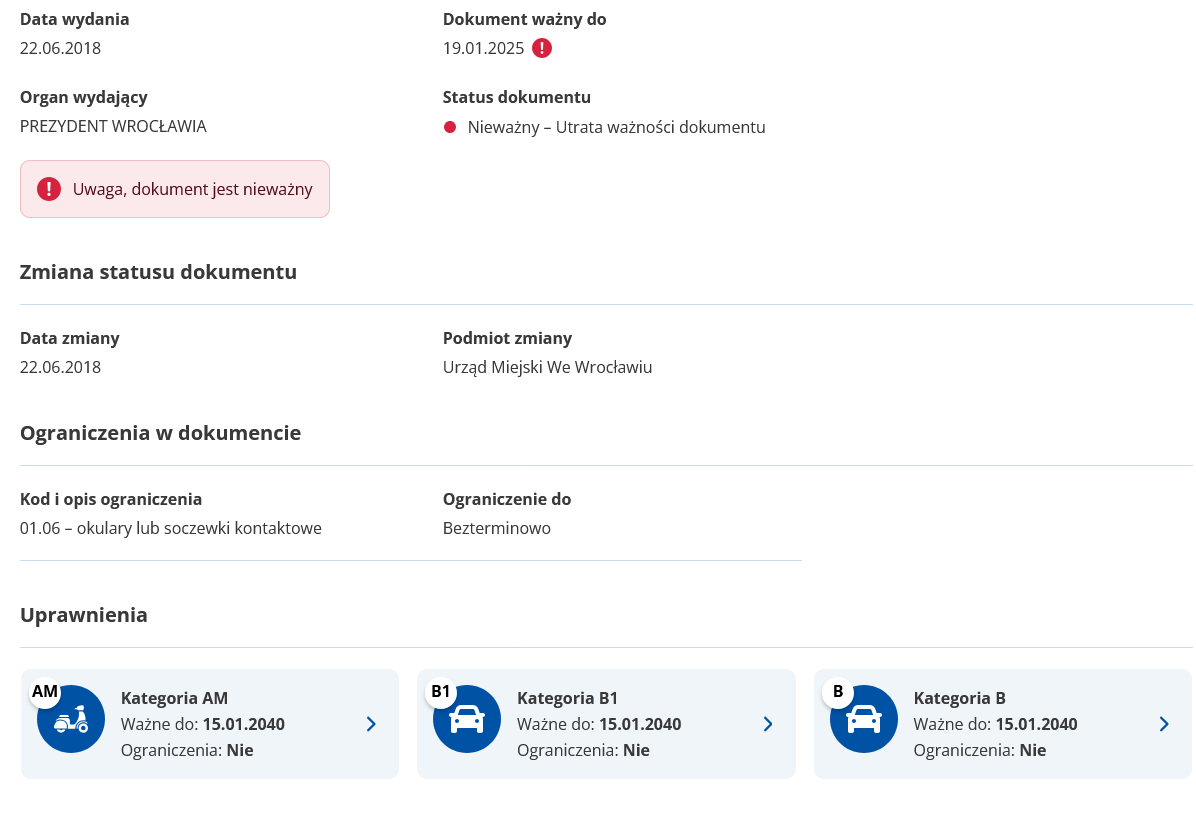The height and width of the screenshot is (813, 1196).
Task: Click the red warning icon beside 19.01.2025
Action: pyautogui.click(x=541, y=48)
